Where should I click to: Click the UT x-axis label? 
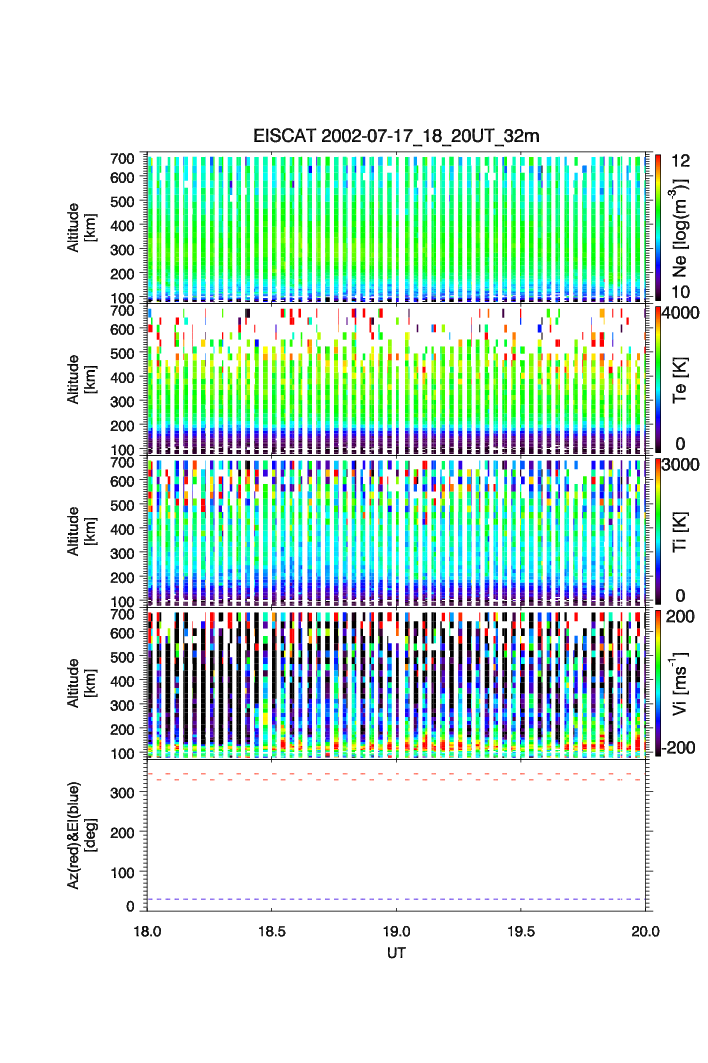point(396,953)
